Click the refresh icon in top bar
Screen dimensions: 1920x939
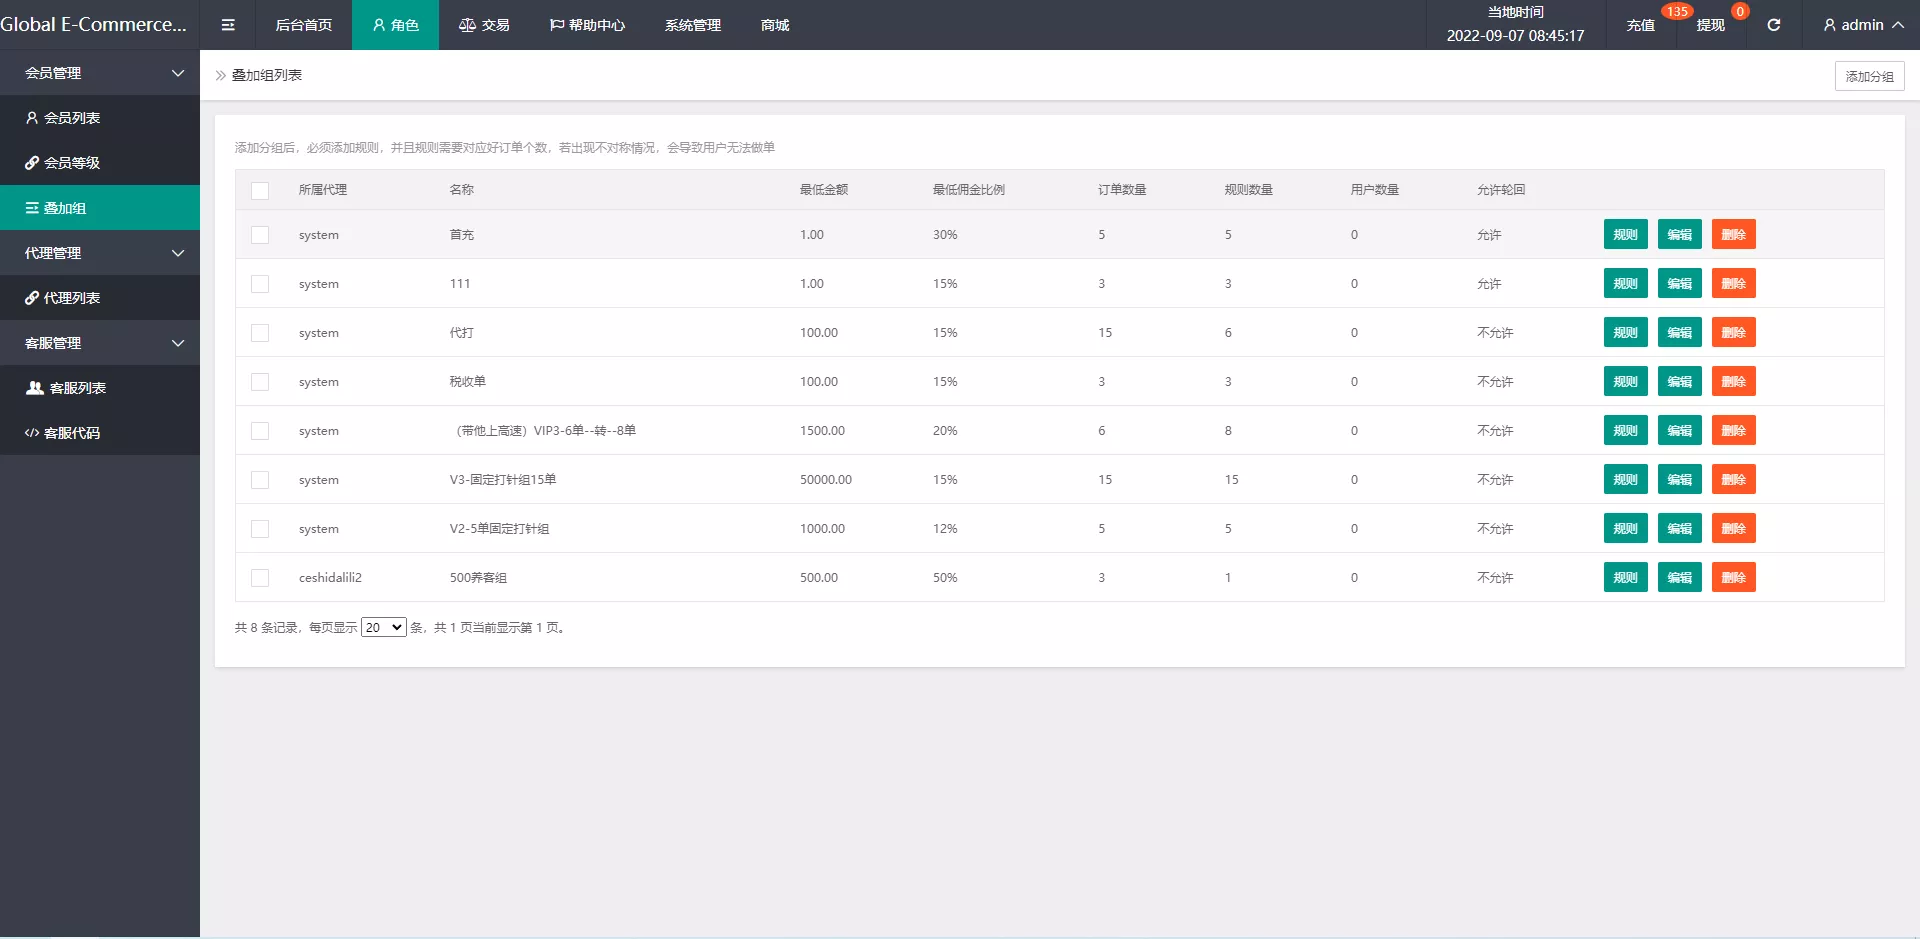pyautogui.click(x=1773, y=25)
